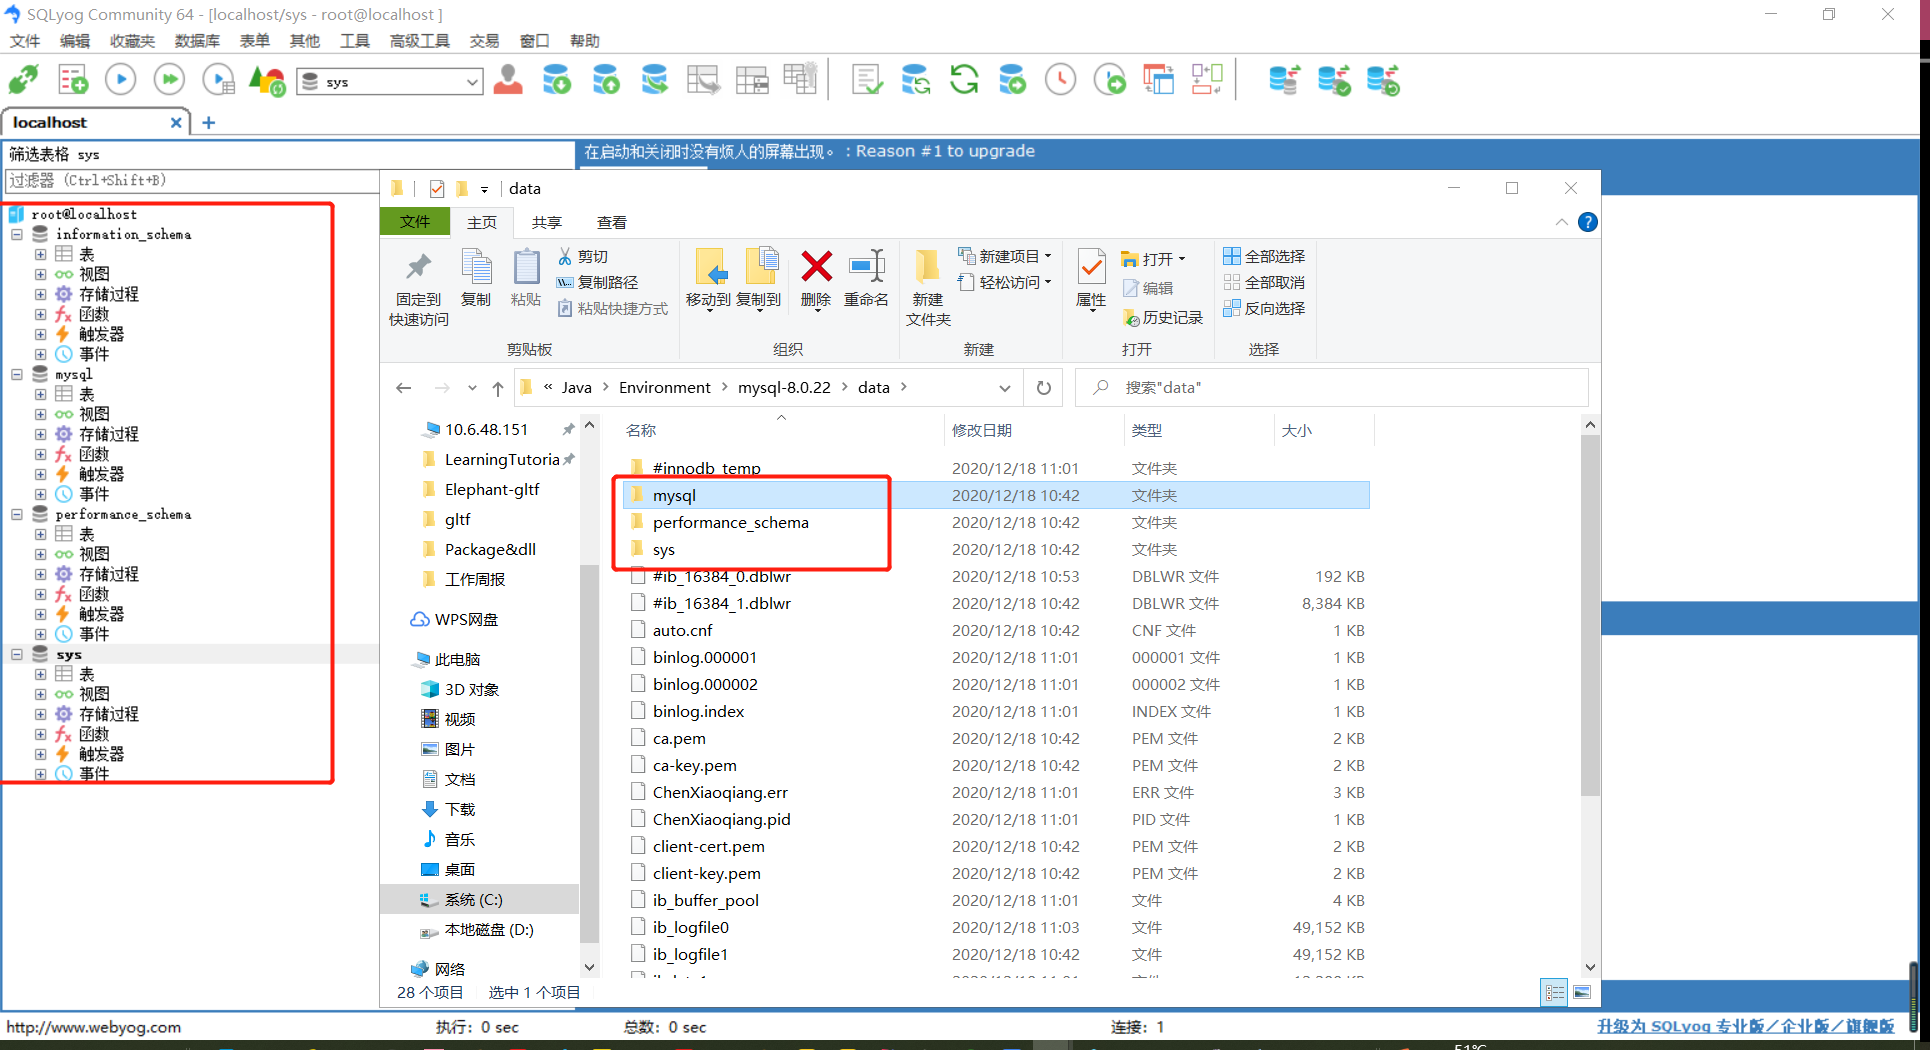Click the 'Reason #1 to upgrade' banner link
Viewport: 1930px width, 1050px height.
coord(940,151)
